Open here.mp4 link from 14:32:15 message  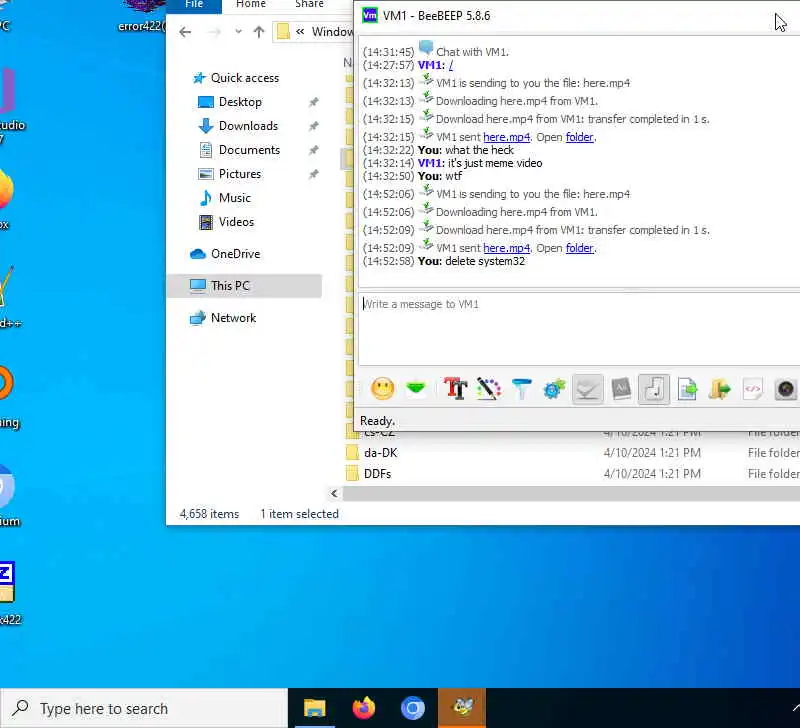tap(506, 137)
